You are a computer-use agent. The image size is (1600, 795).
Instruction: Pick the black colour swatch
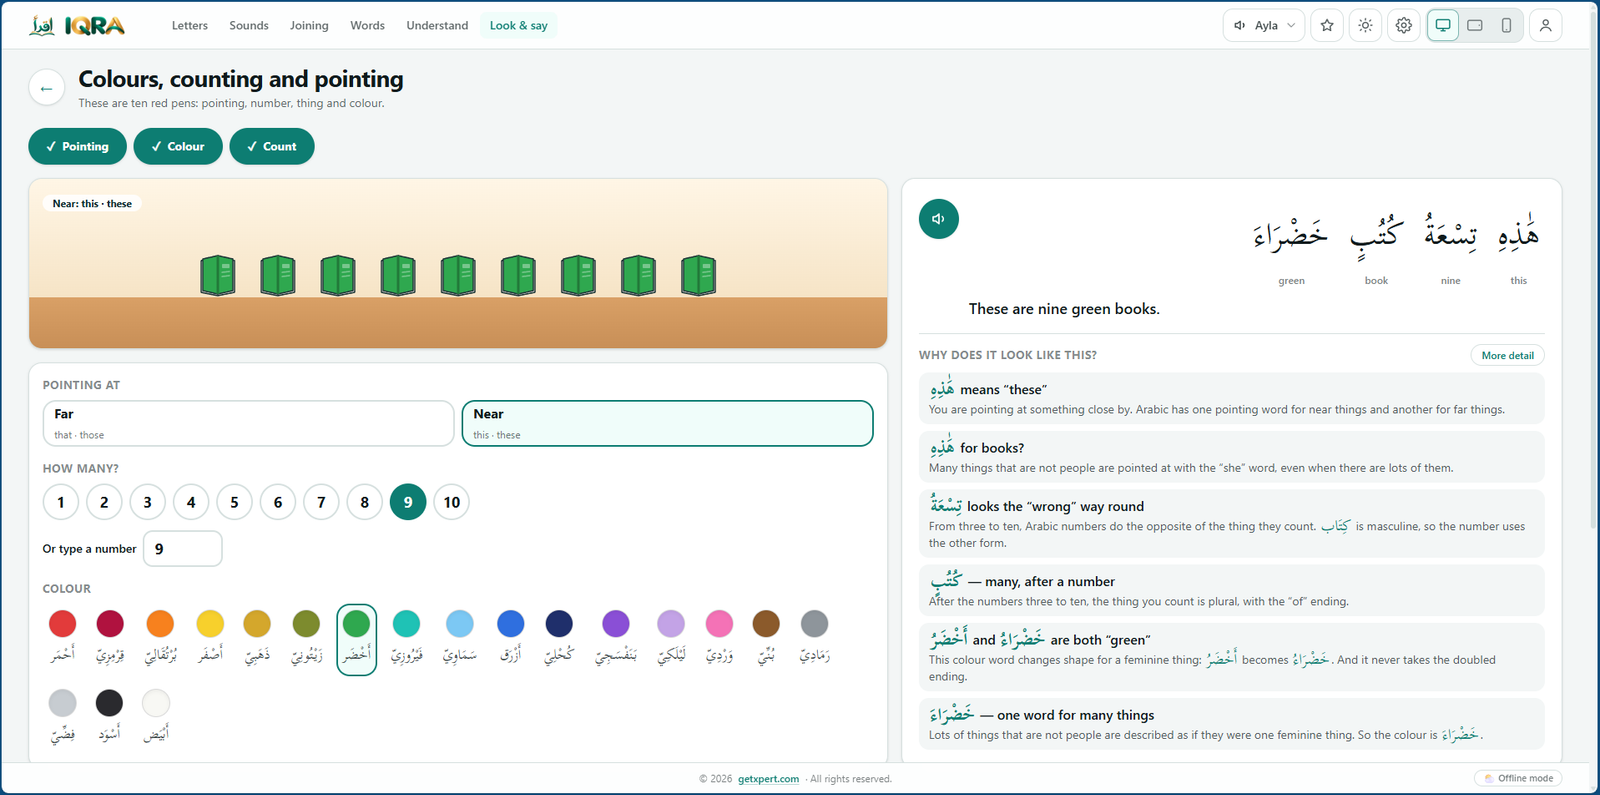click(109, 703)
